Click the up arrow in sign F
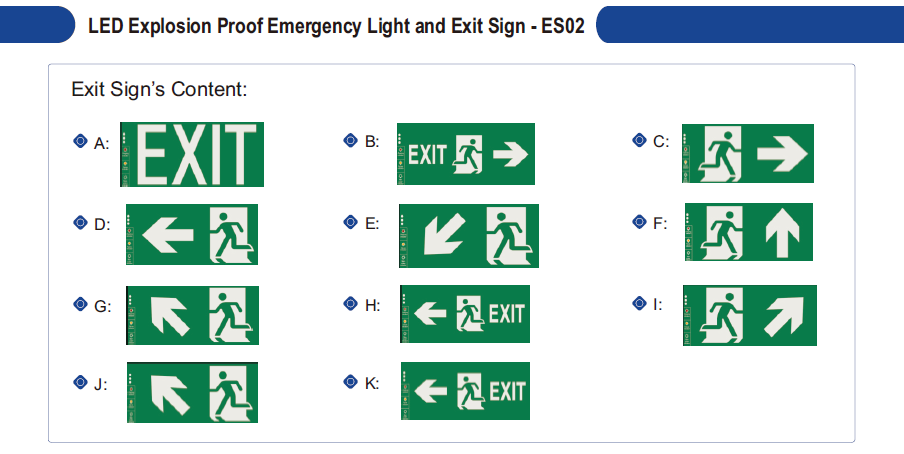Screen dimensions: 904x454 click(x=782, y=232)
